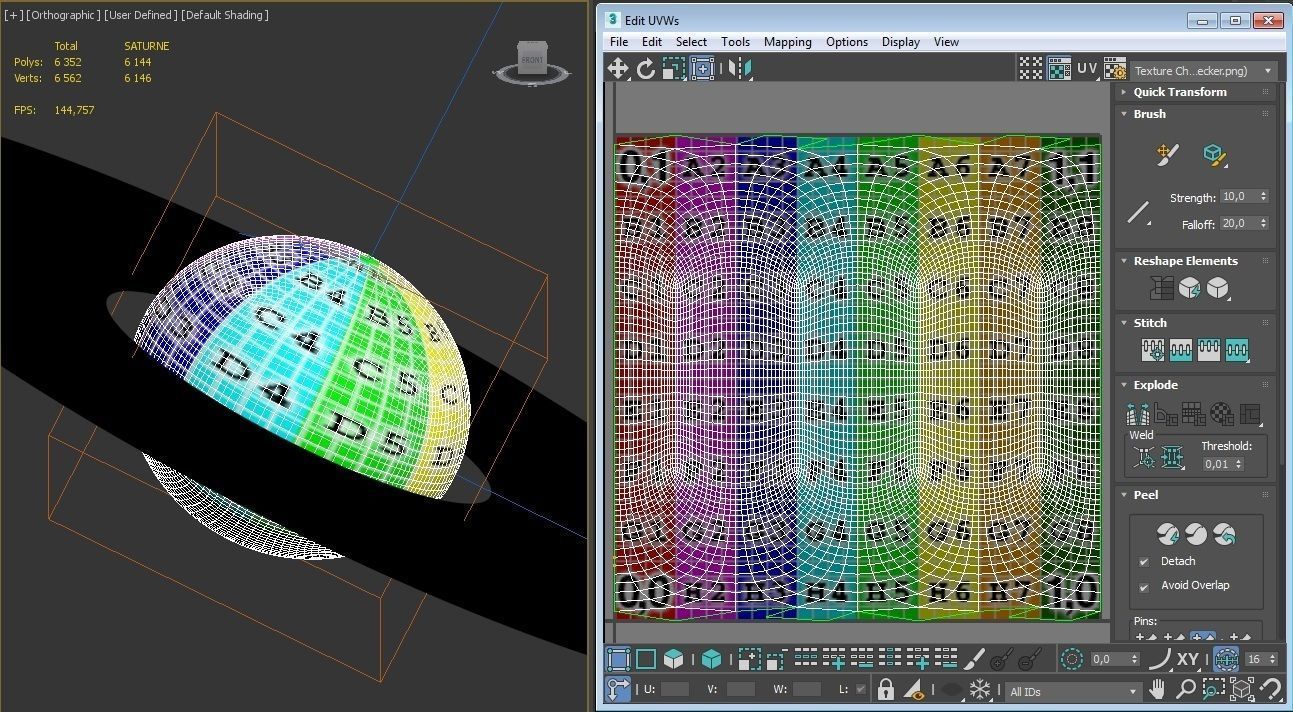This screenshot has height=712, width=1293.
Task: Select the Freeform mode tool
Action: click(702, 68)
